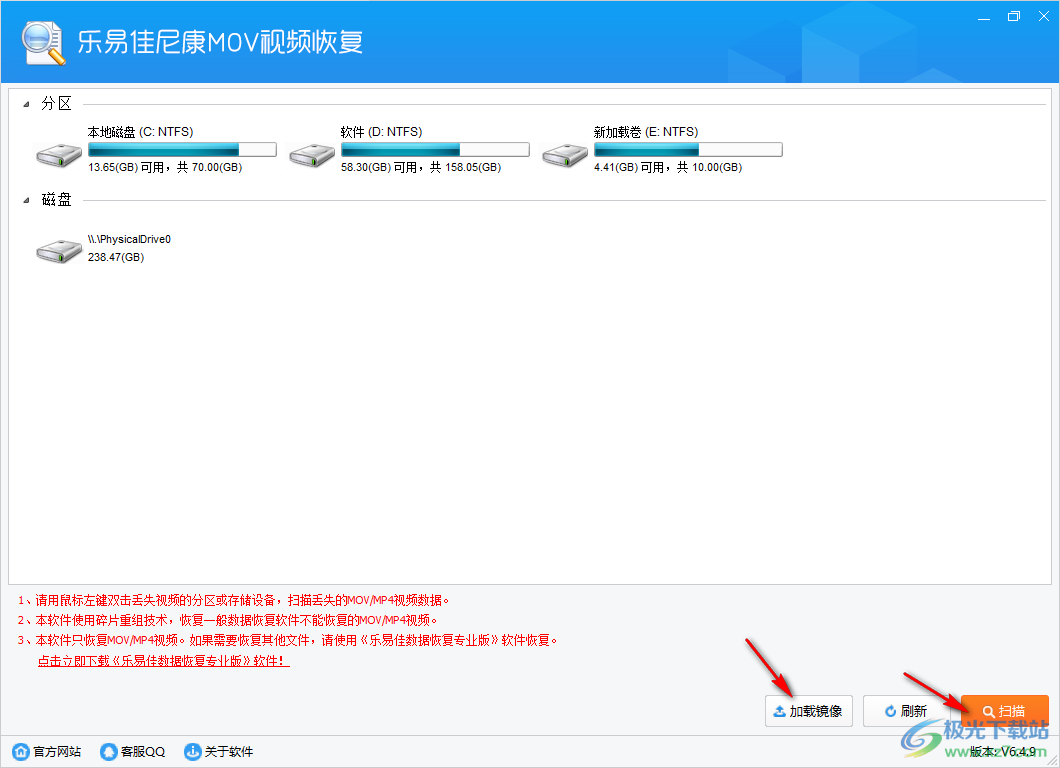This screenshot has height=768, width=1060.
Task: Click the C: drive usage bar
Action: pyautogui.click(x=182, y=149)
